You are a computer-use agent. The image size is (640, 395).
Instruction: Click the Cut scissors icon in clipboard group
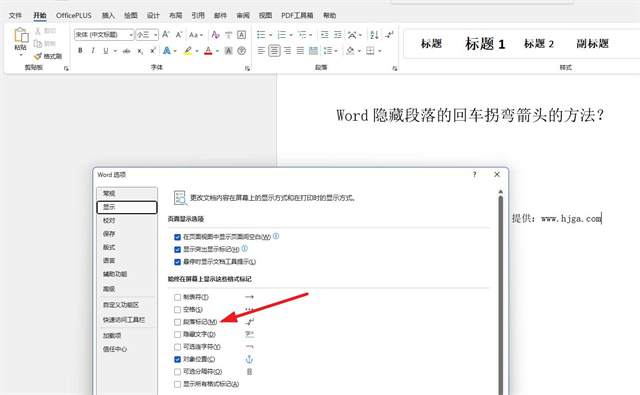click(x=38, y=31)
